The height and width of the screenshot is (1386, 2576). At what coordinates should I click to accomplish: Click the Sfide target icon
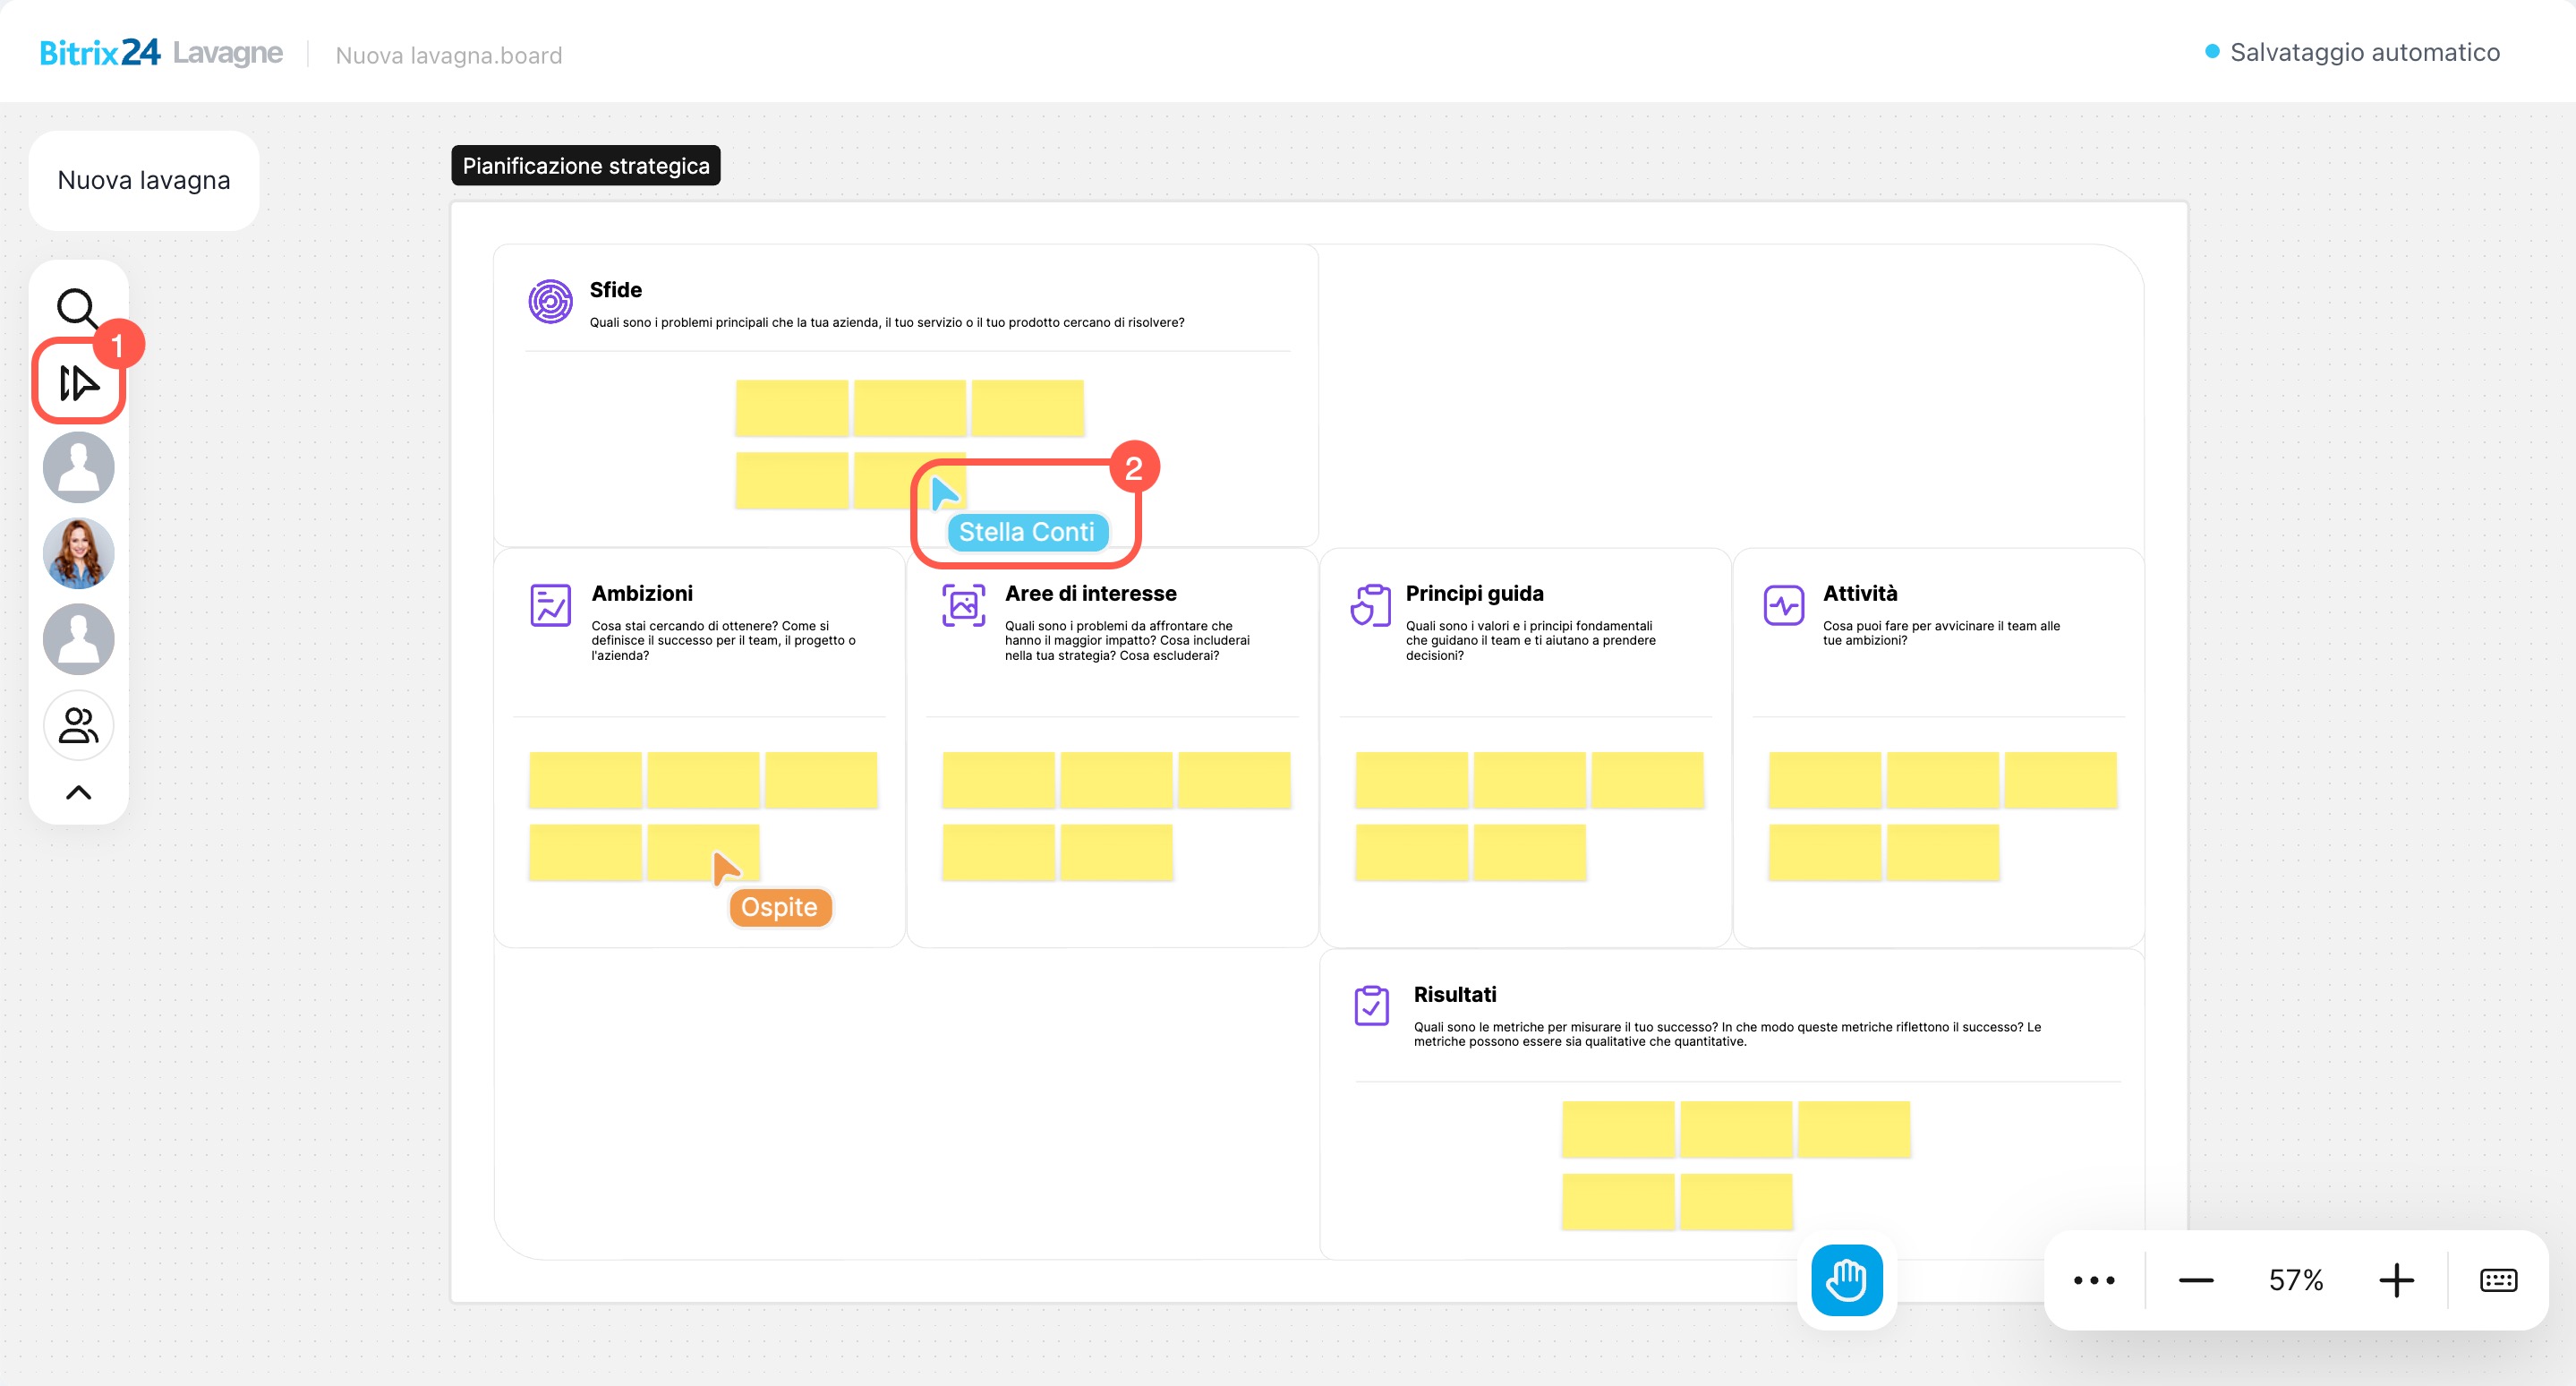(550, 301)
